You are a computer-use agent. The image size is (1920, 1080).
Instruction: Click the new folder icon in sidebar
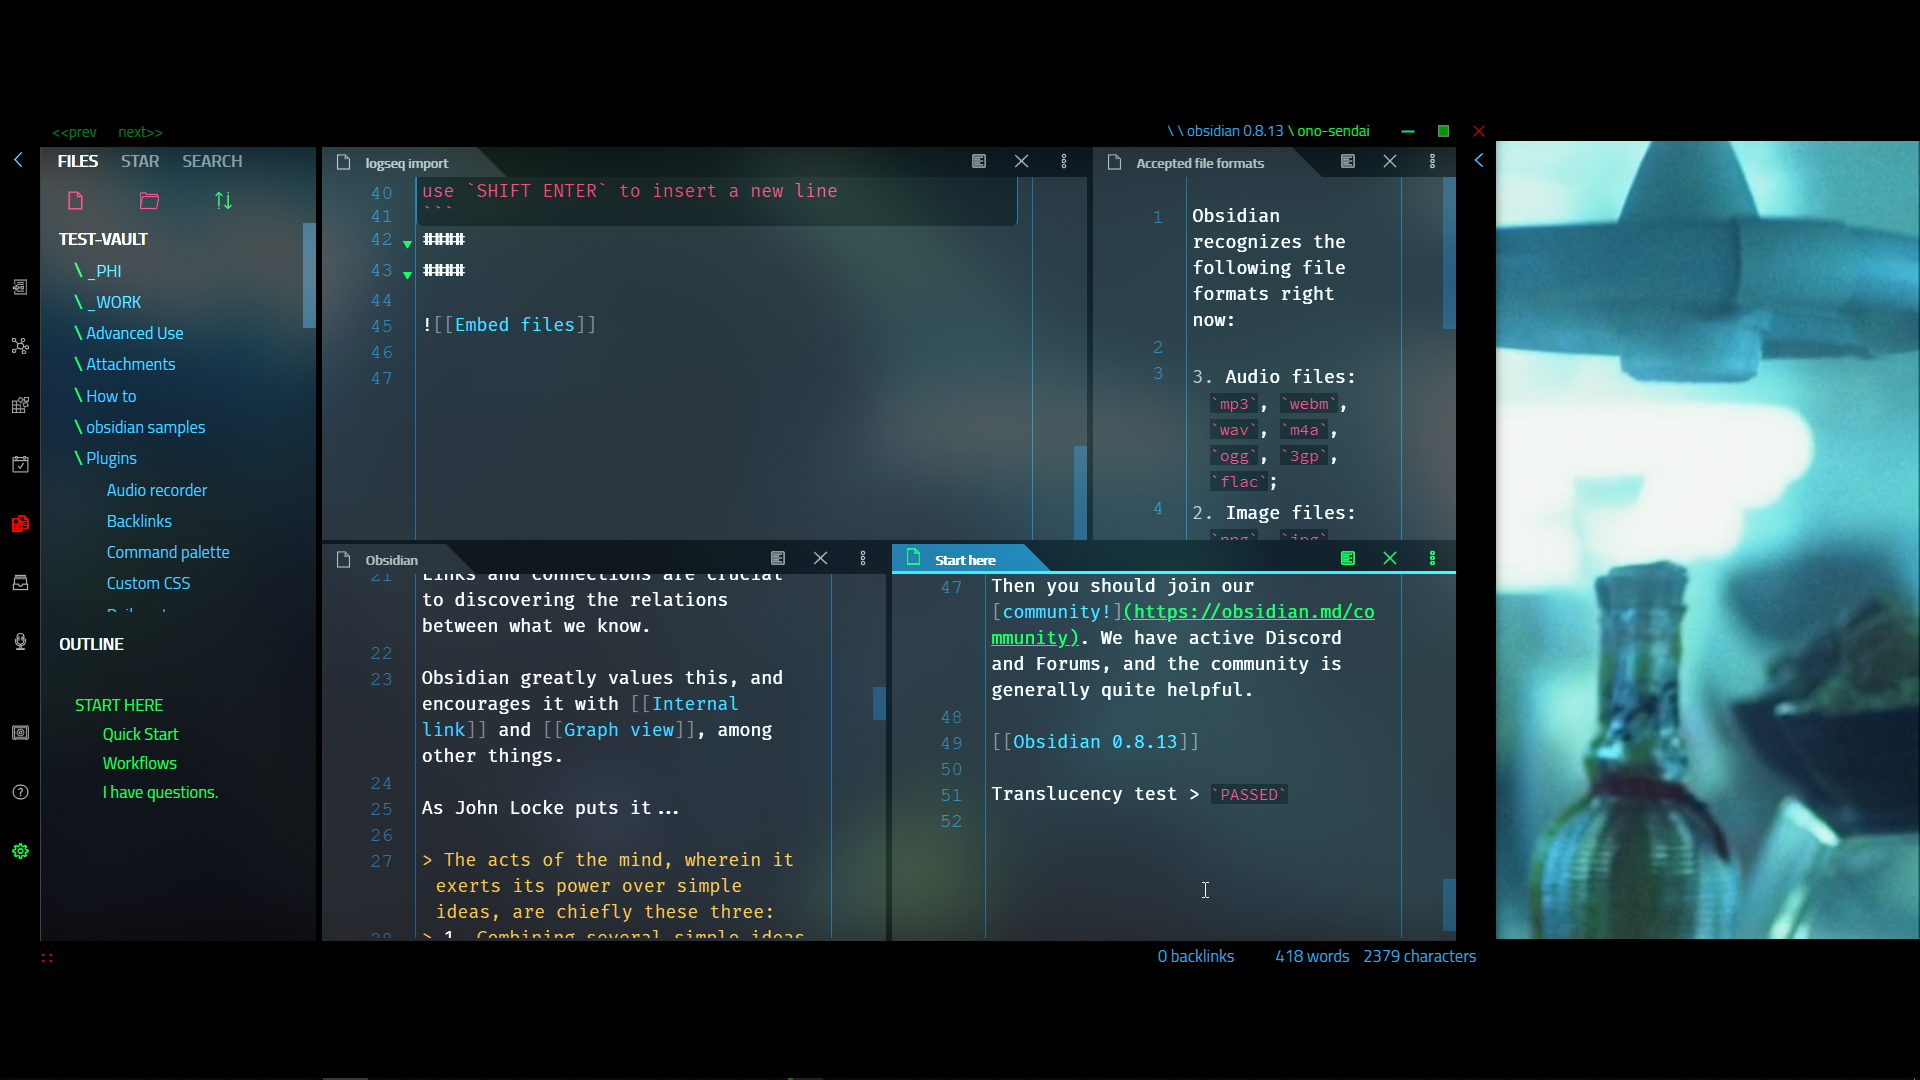click(148, 200)
